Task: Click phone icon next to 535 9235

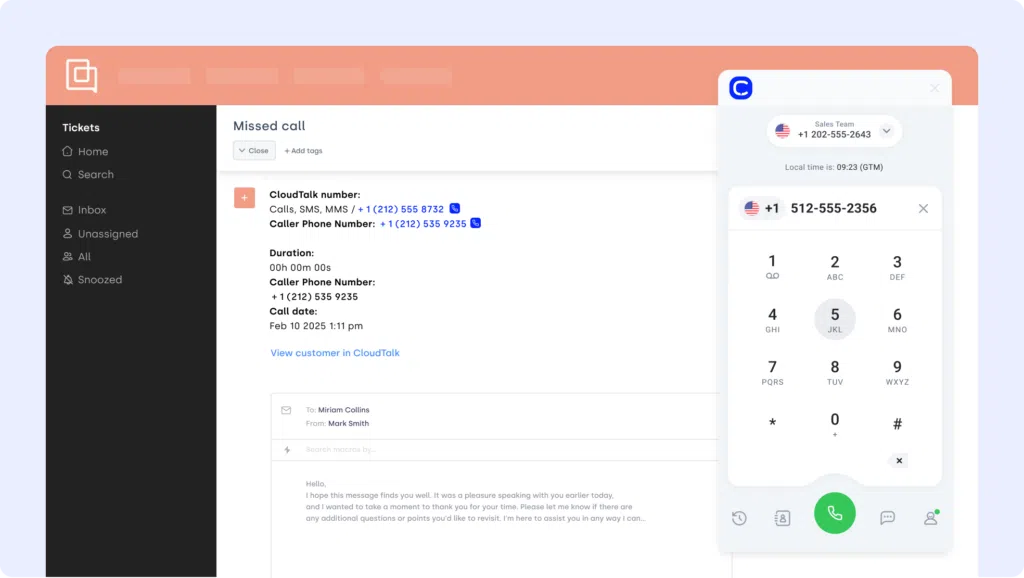Action: (x=476, y=224)
